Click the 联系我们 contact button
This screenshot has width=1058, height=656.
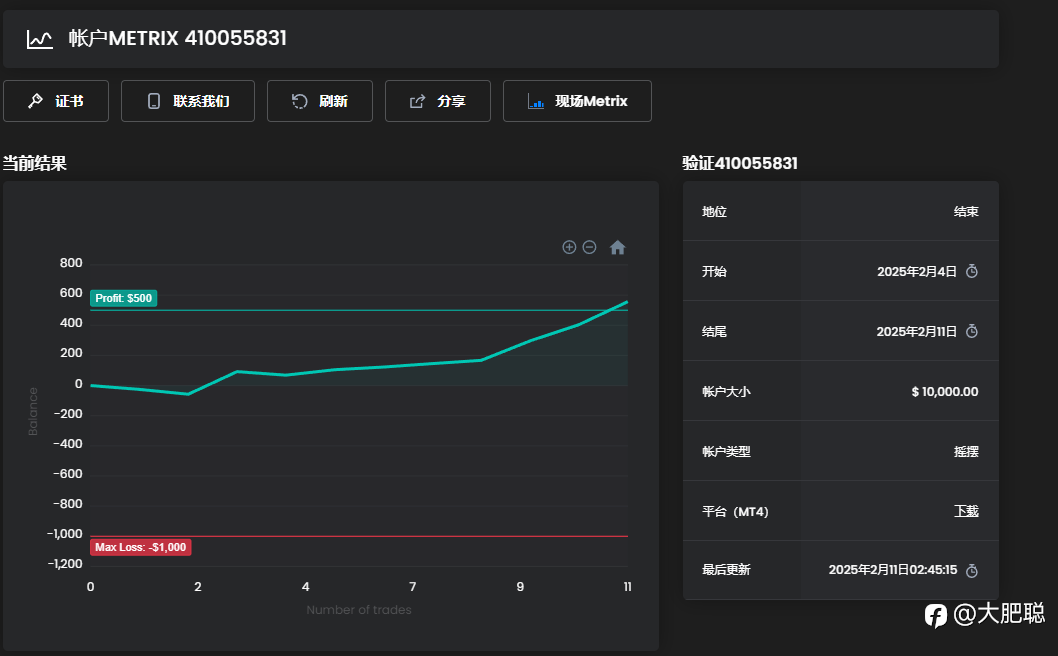[x=188, y=101]
